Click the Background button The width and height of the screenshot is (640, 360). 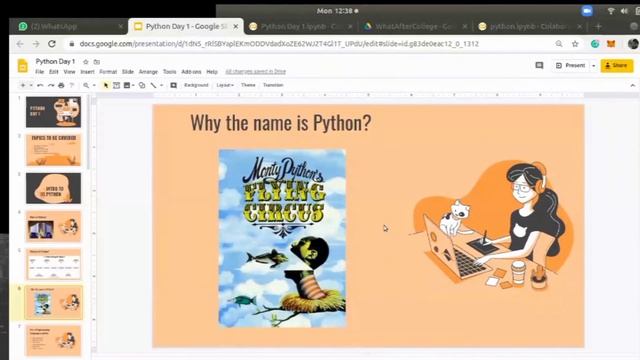tap(196, 85)
